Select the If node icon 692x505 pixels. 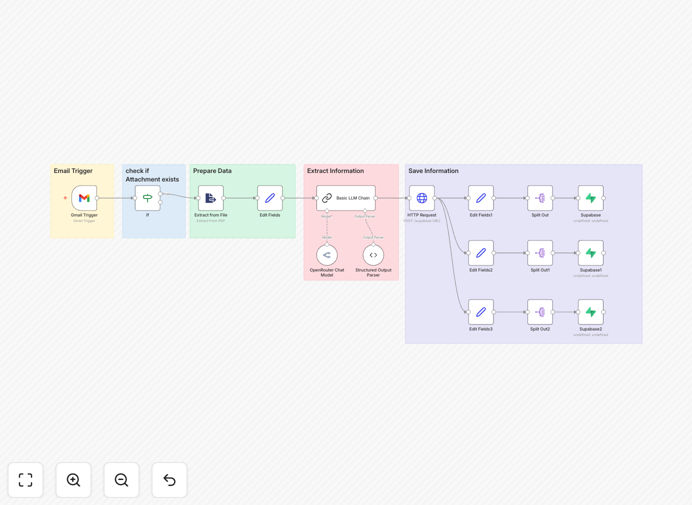[147, 198]
